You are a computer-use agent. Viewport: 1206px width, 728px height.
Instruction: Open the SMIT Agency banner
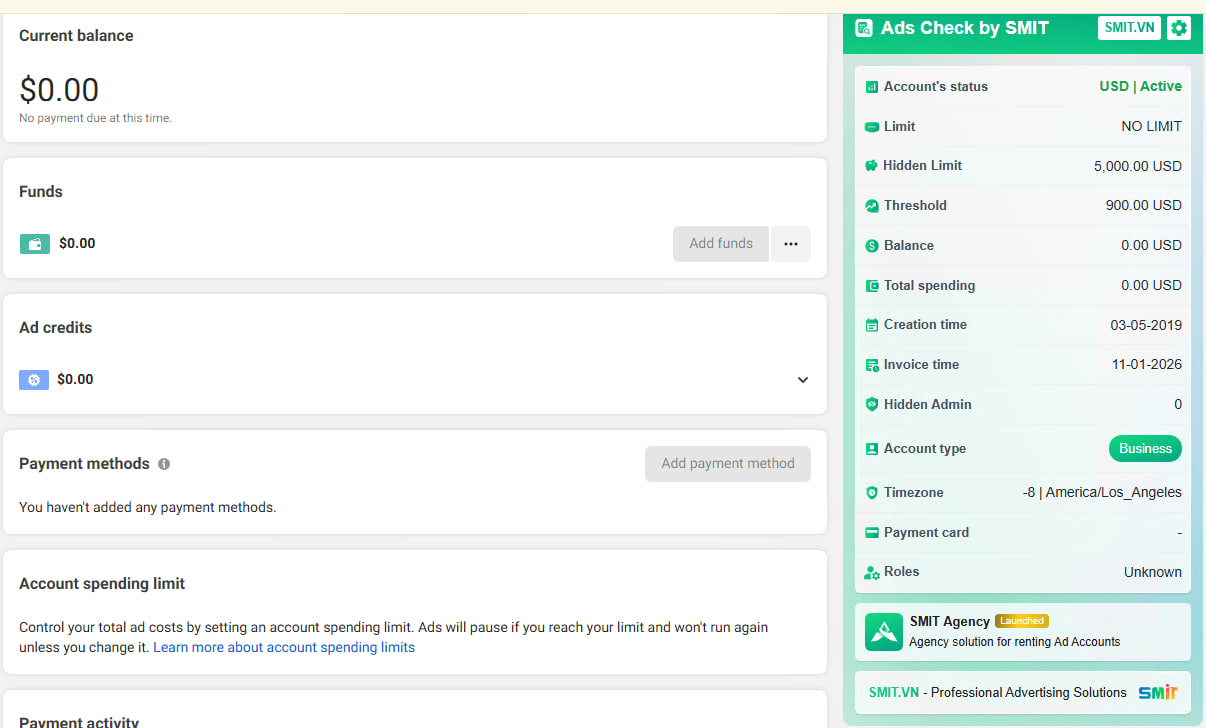(1022, 632)
